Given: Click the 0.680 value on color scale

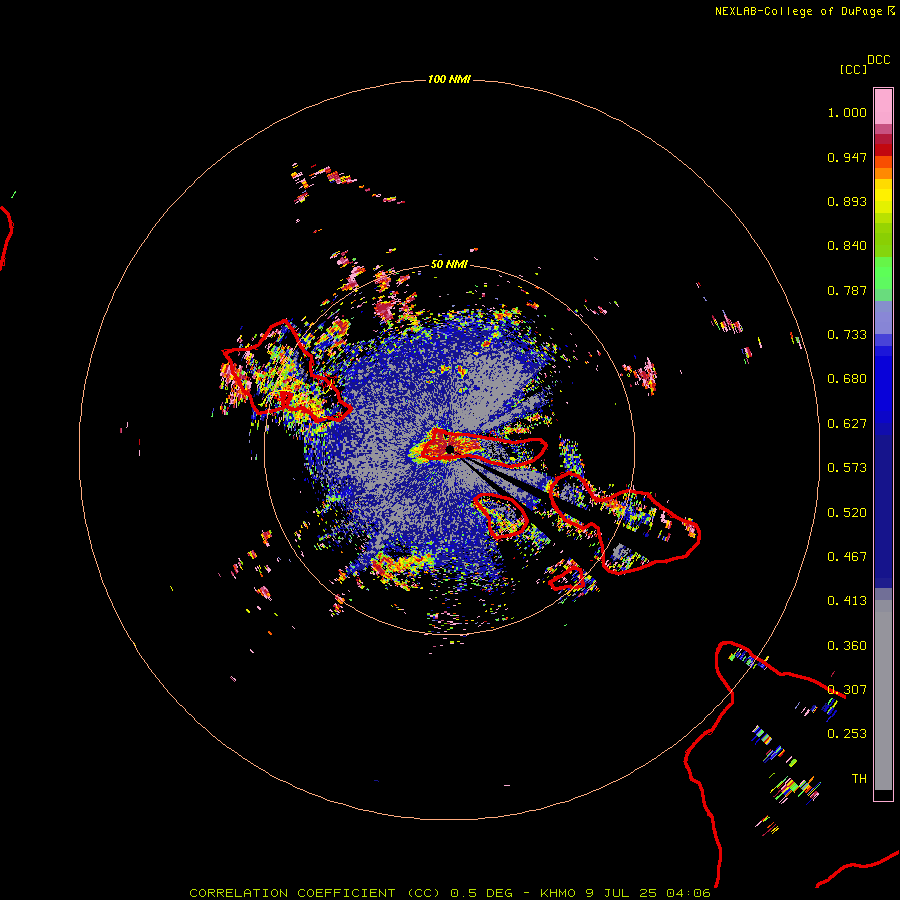Looking at the screenshot, I should pyautogui.click(x=847, y=379).
